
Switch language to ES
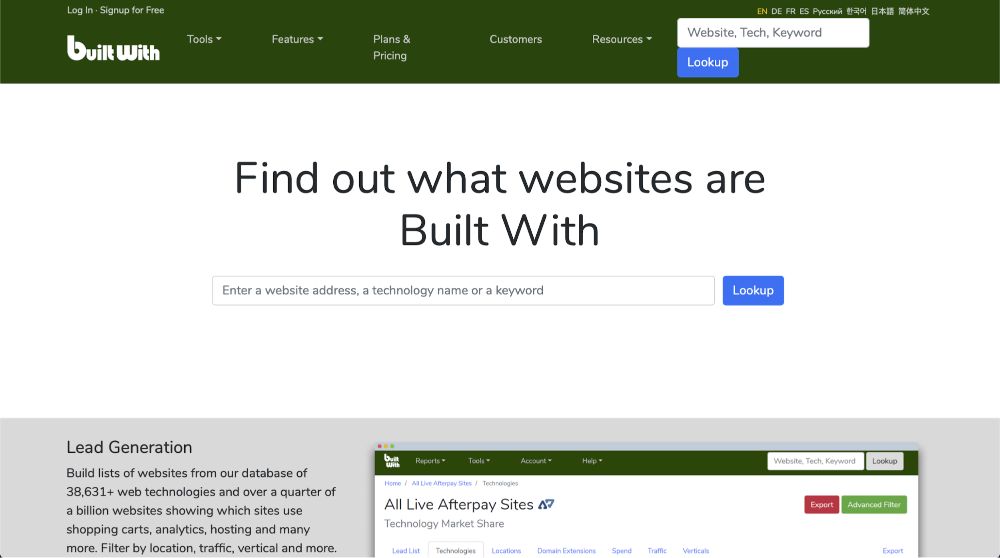click(x=804, y=11)
